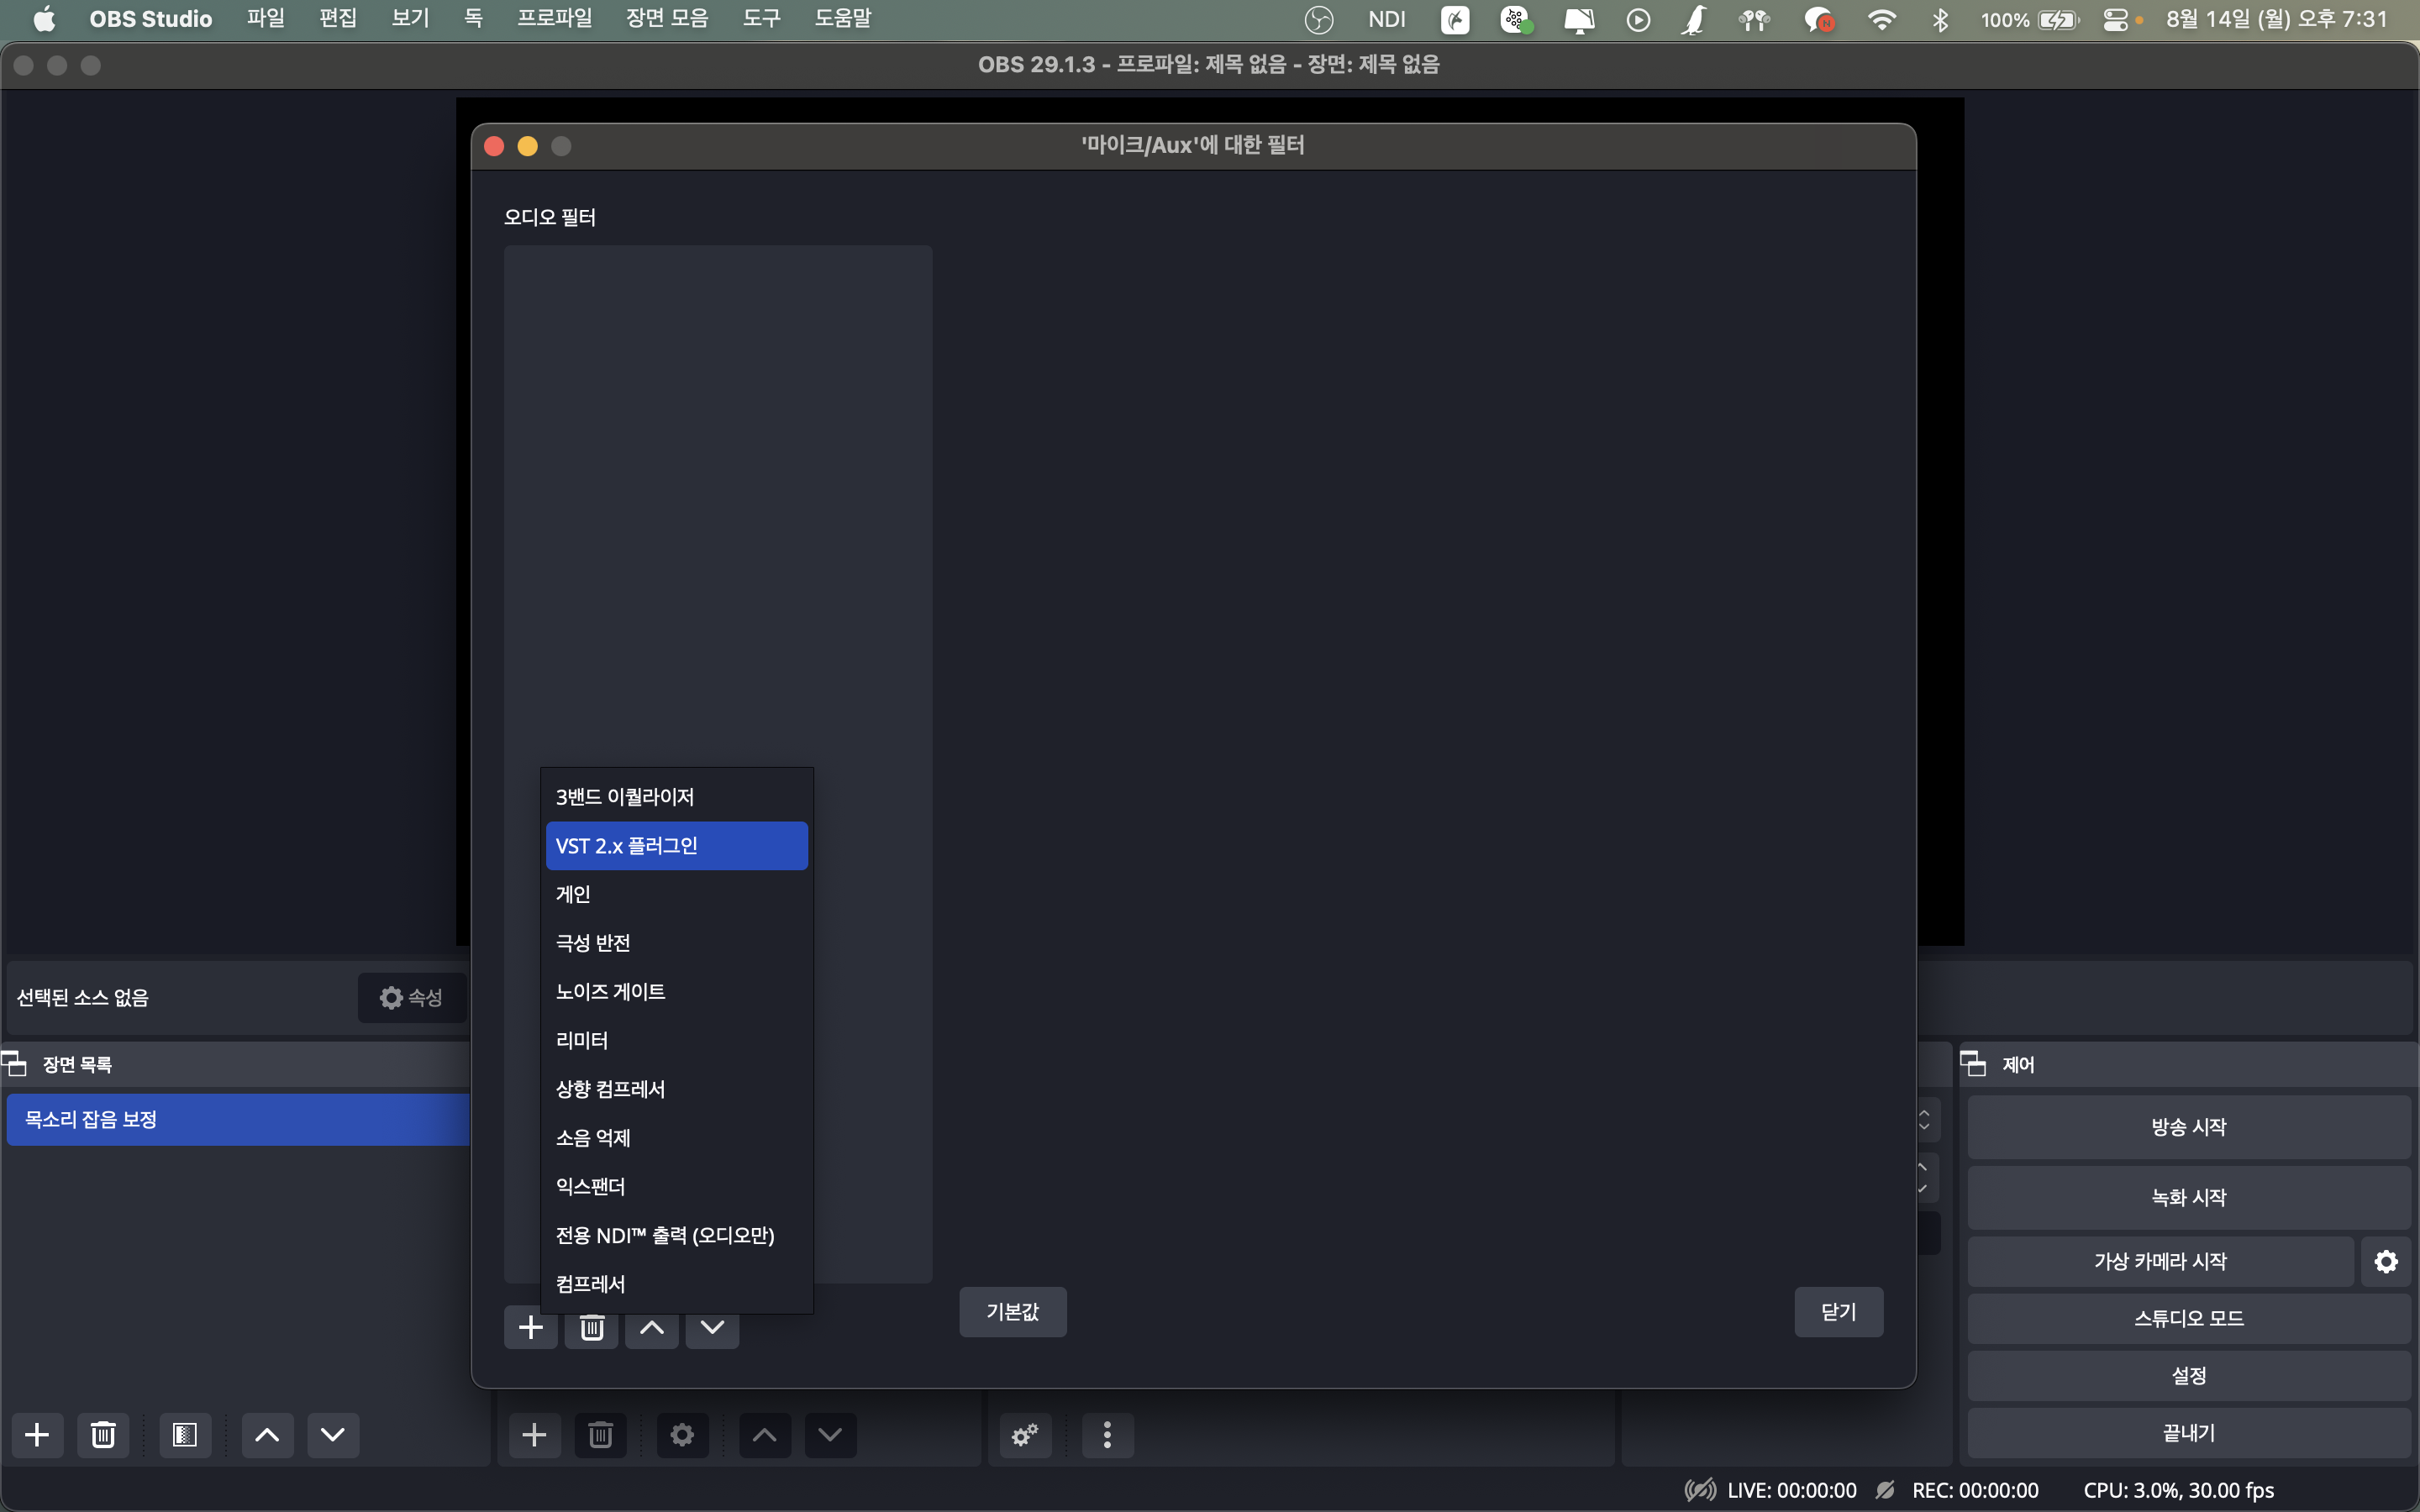Select VST 2.x 플러그인 filter option
2420x1512 pixels.
(x=677, y=846)
